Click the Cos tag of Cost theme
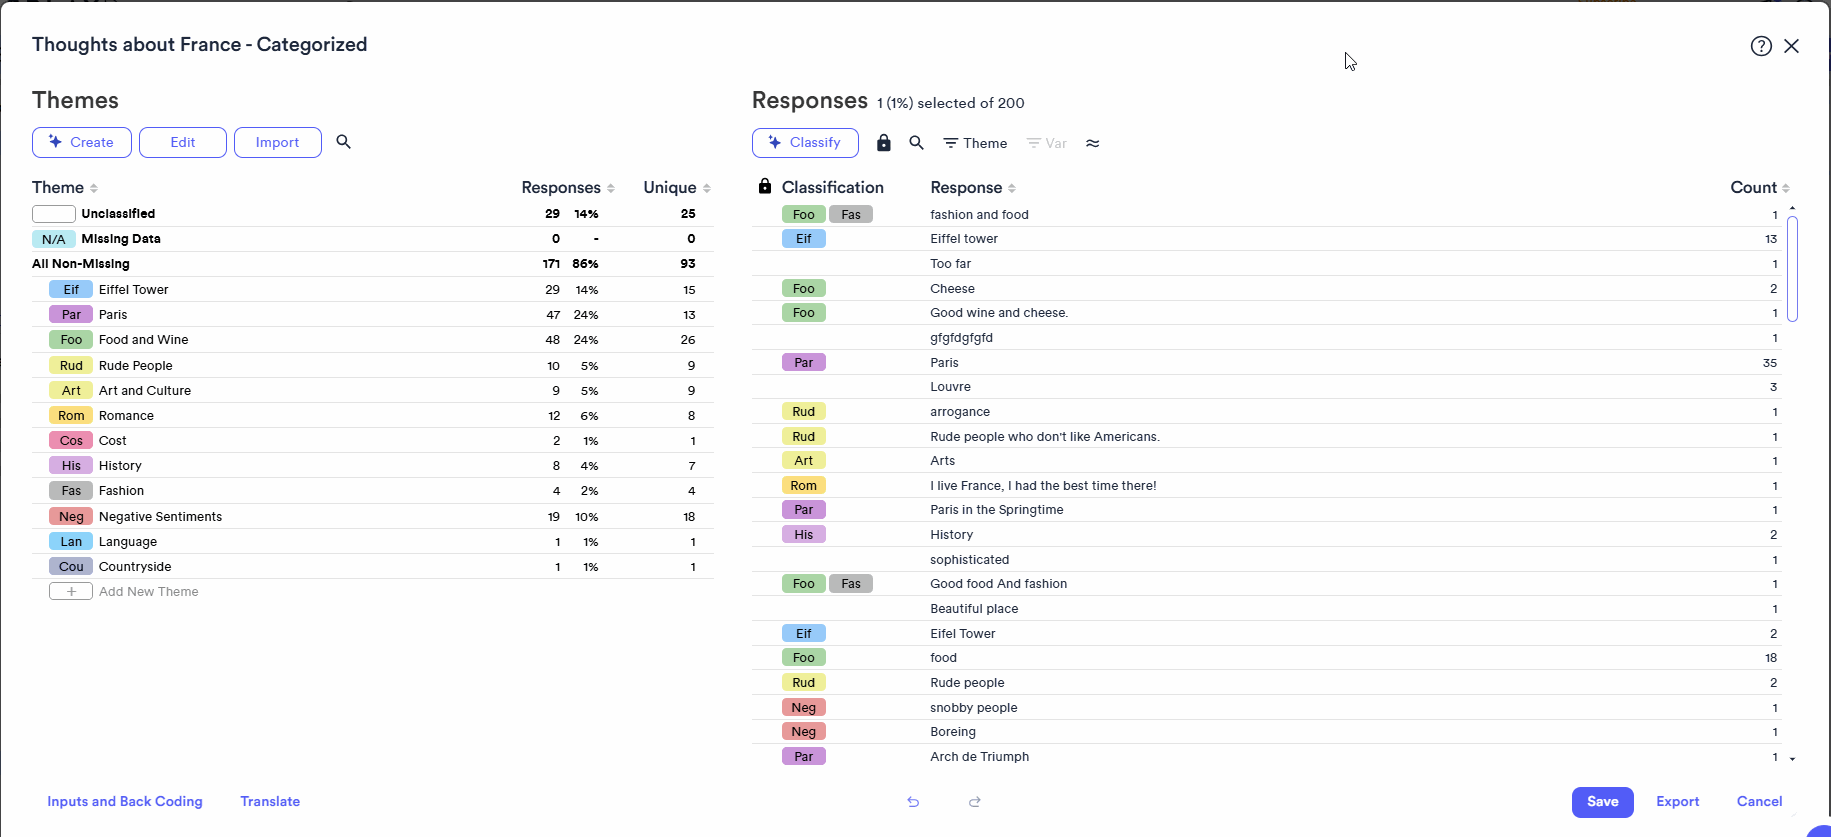 tap(71, 441)
